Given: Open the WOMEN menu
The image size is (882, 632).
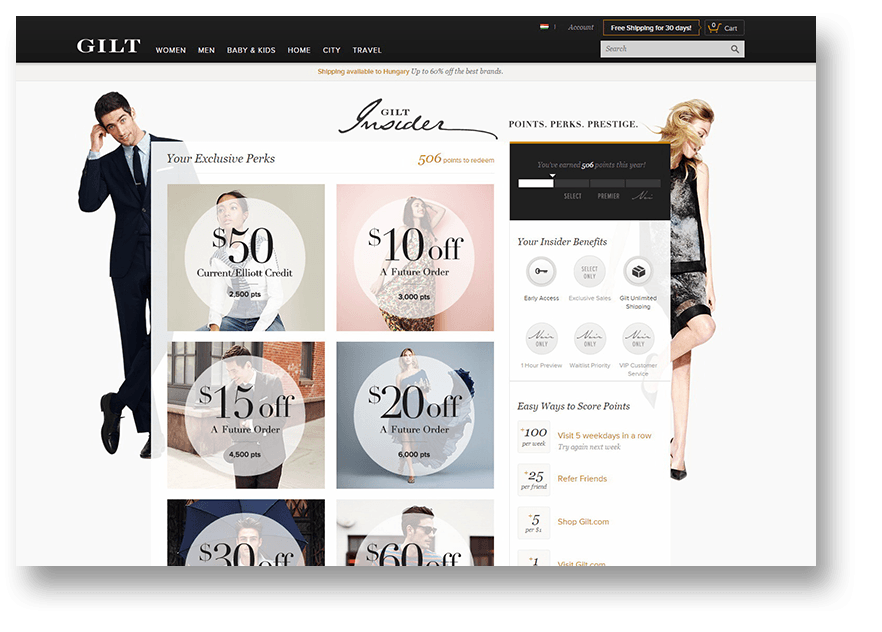Looking at the screenshot, I should coord(170,50).
